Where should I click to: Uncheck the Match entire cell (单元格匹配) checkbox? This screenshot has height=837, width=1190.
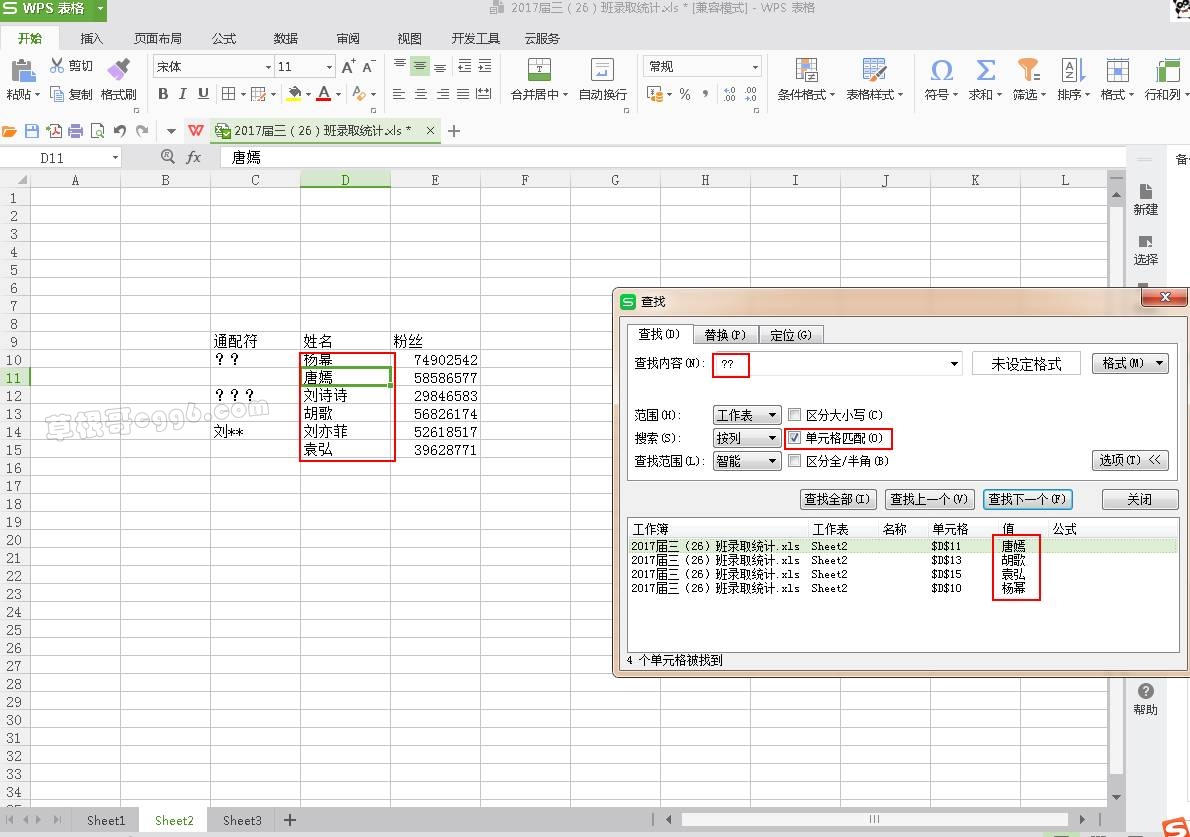coord(795,438)
